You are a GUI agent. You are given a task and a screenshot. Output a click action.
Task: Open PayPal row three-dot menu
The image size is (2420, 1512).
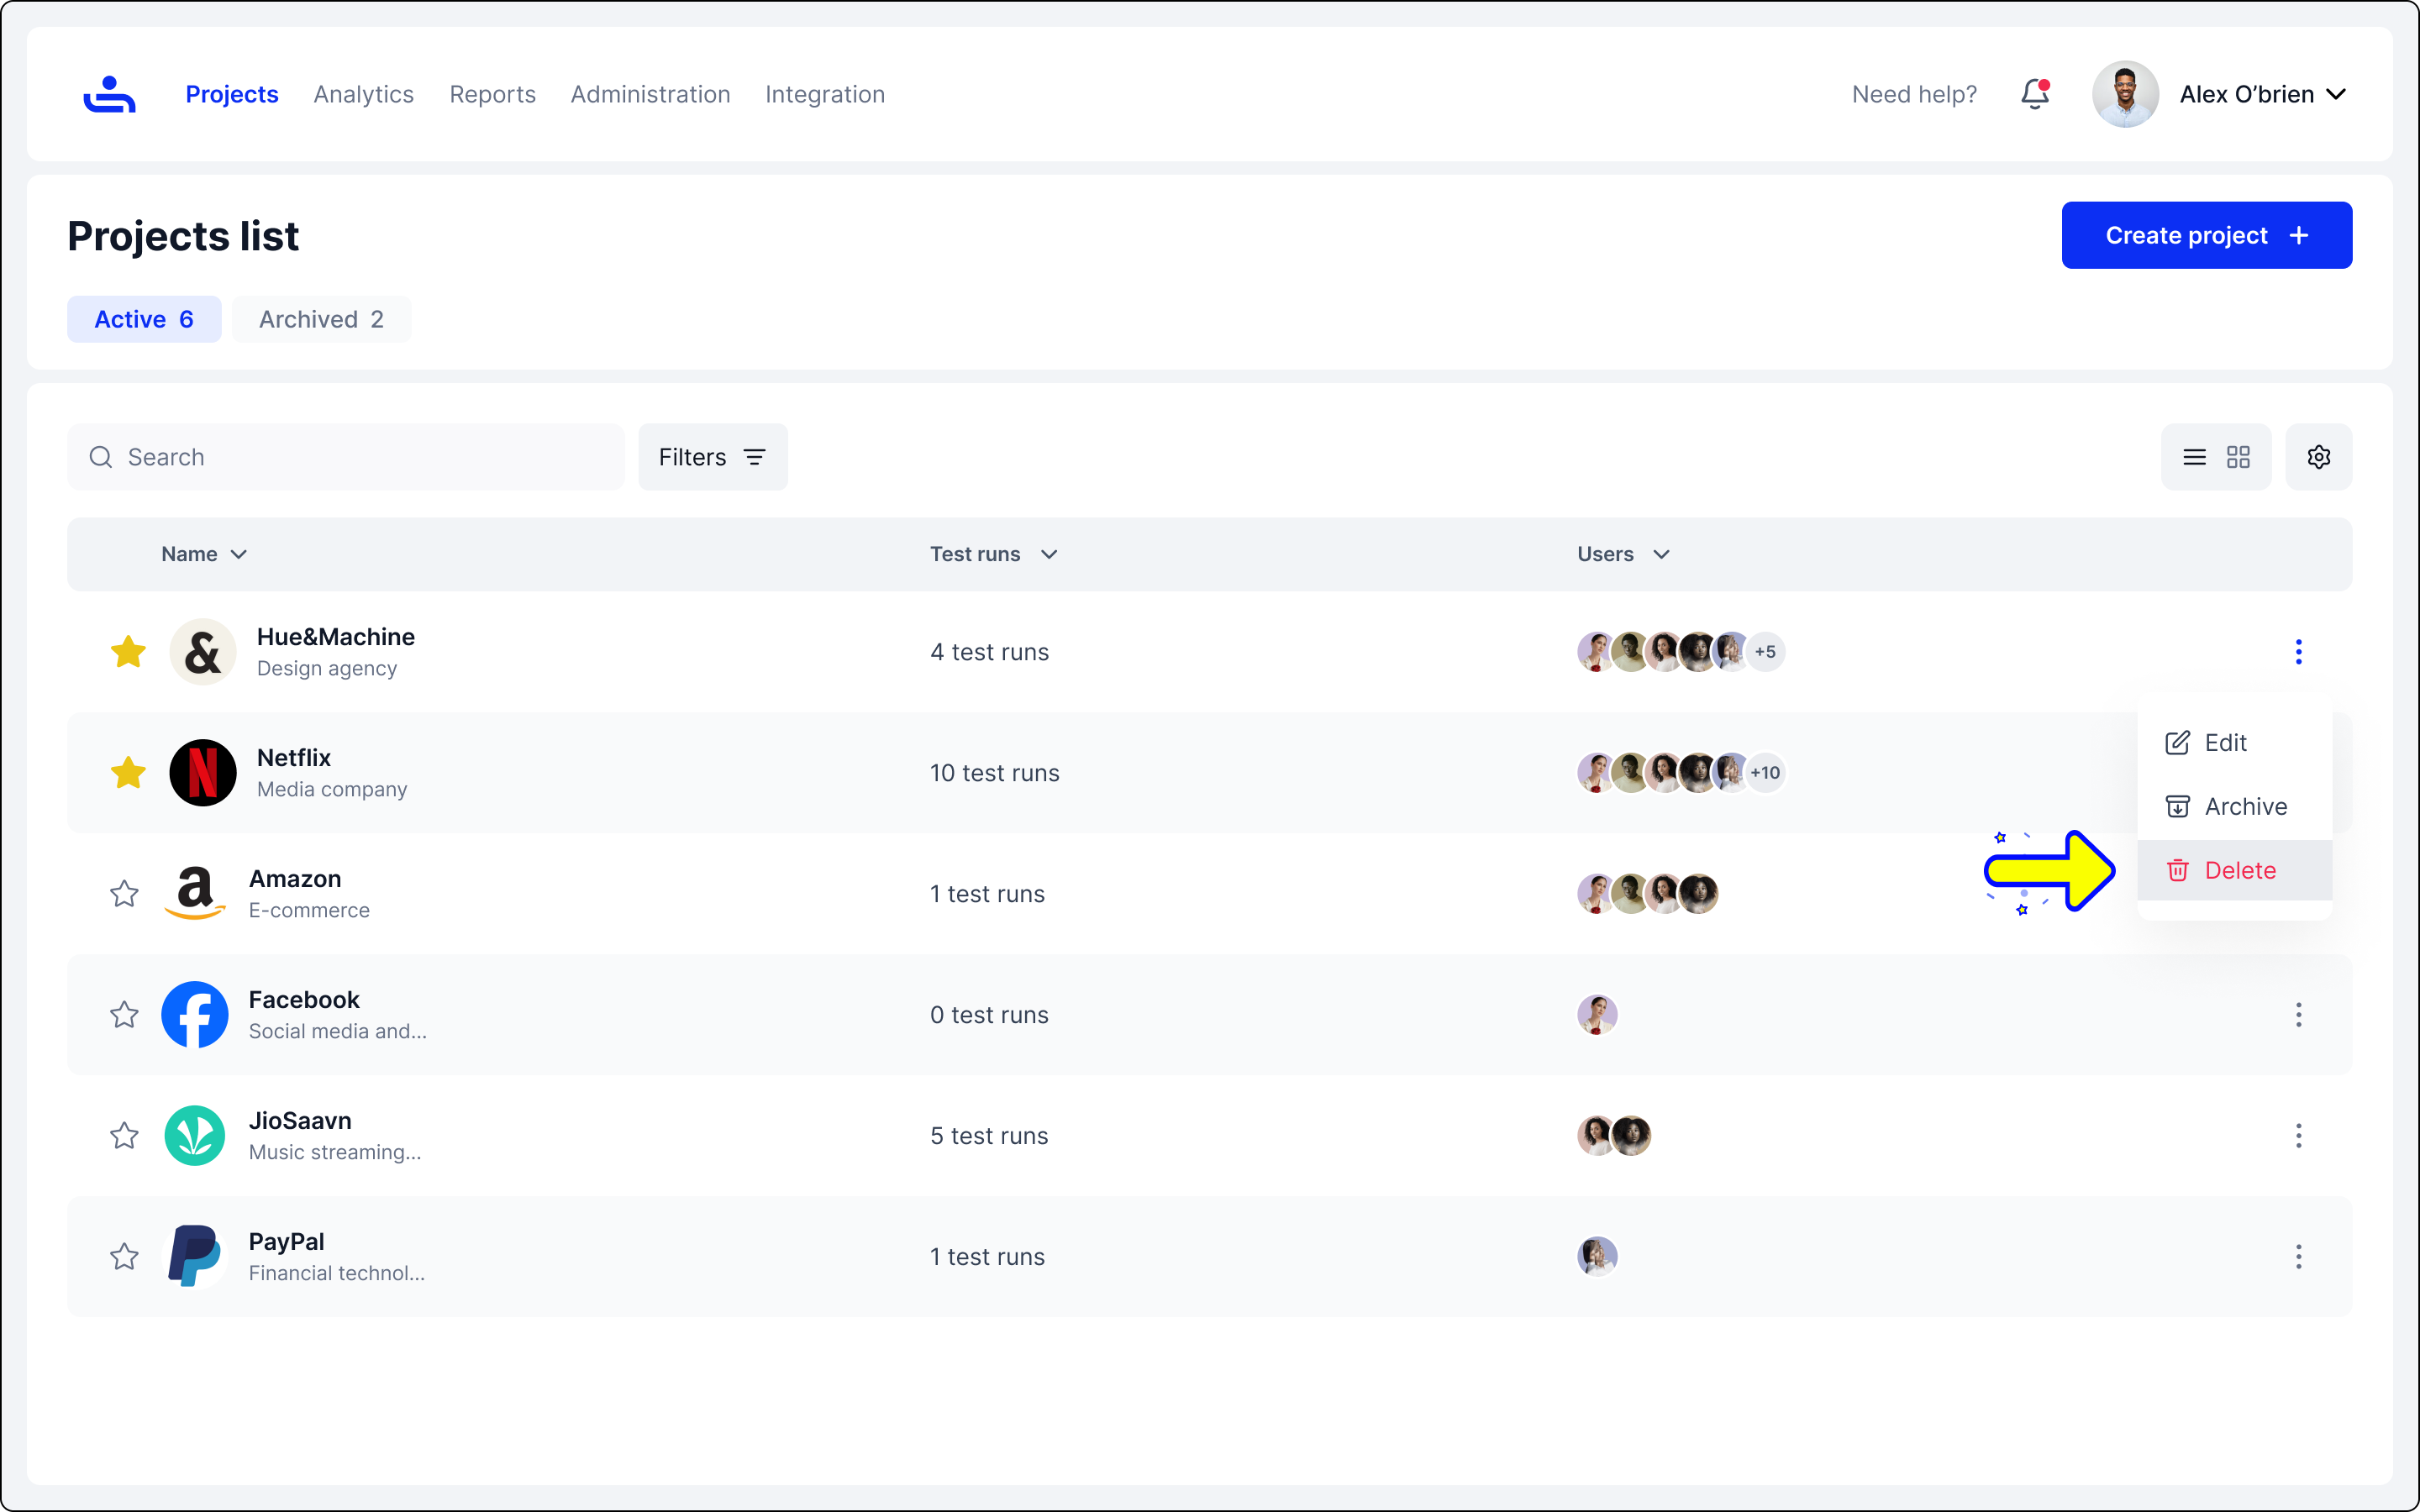pyautogui.click(x=2298, y=1256)
